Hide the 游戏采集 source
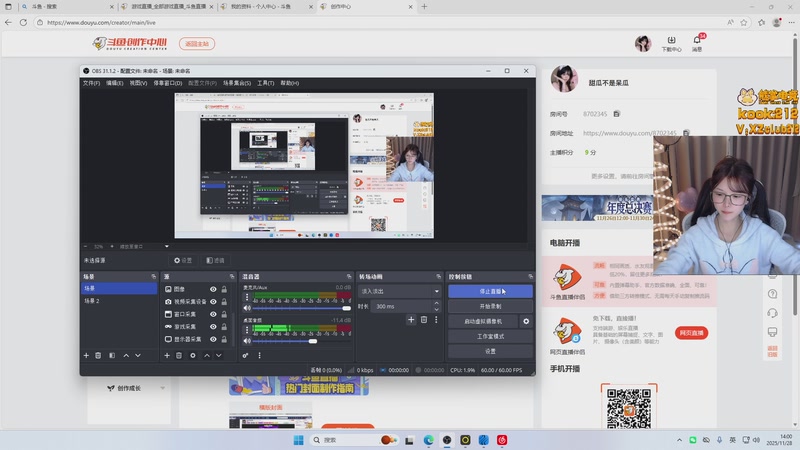The height and width of the screenshot is (450, 800). click(x=213, y=327)
